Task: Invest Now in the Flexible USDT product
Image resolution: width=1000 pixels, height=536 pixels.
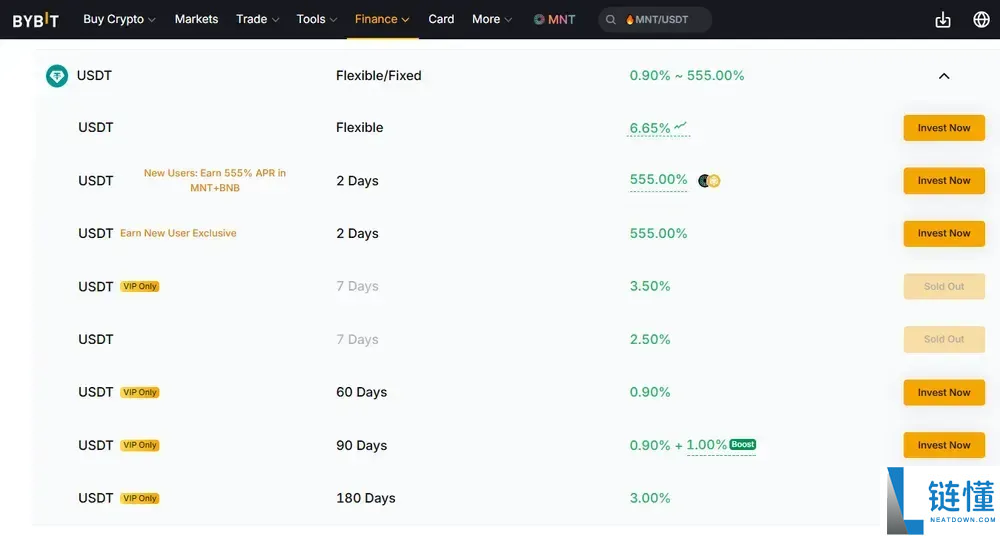Action: tap(944, 128)
